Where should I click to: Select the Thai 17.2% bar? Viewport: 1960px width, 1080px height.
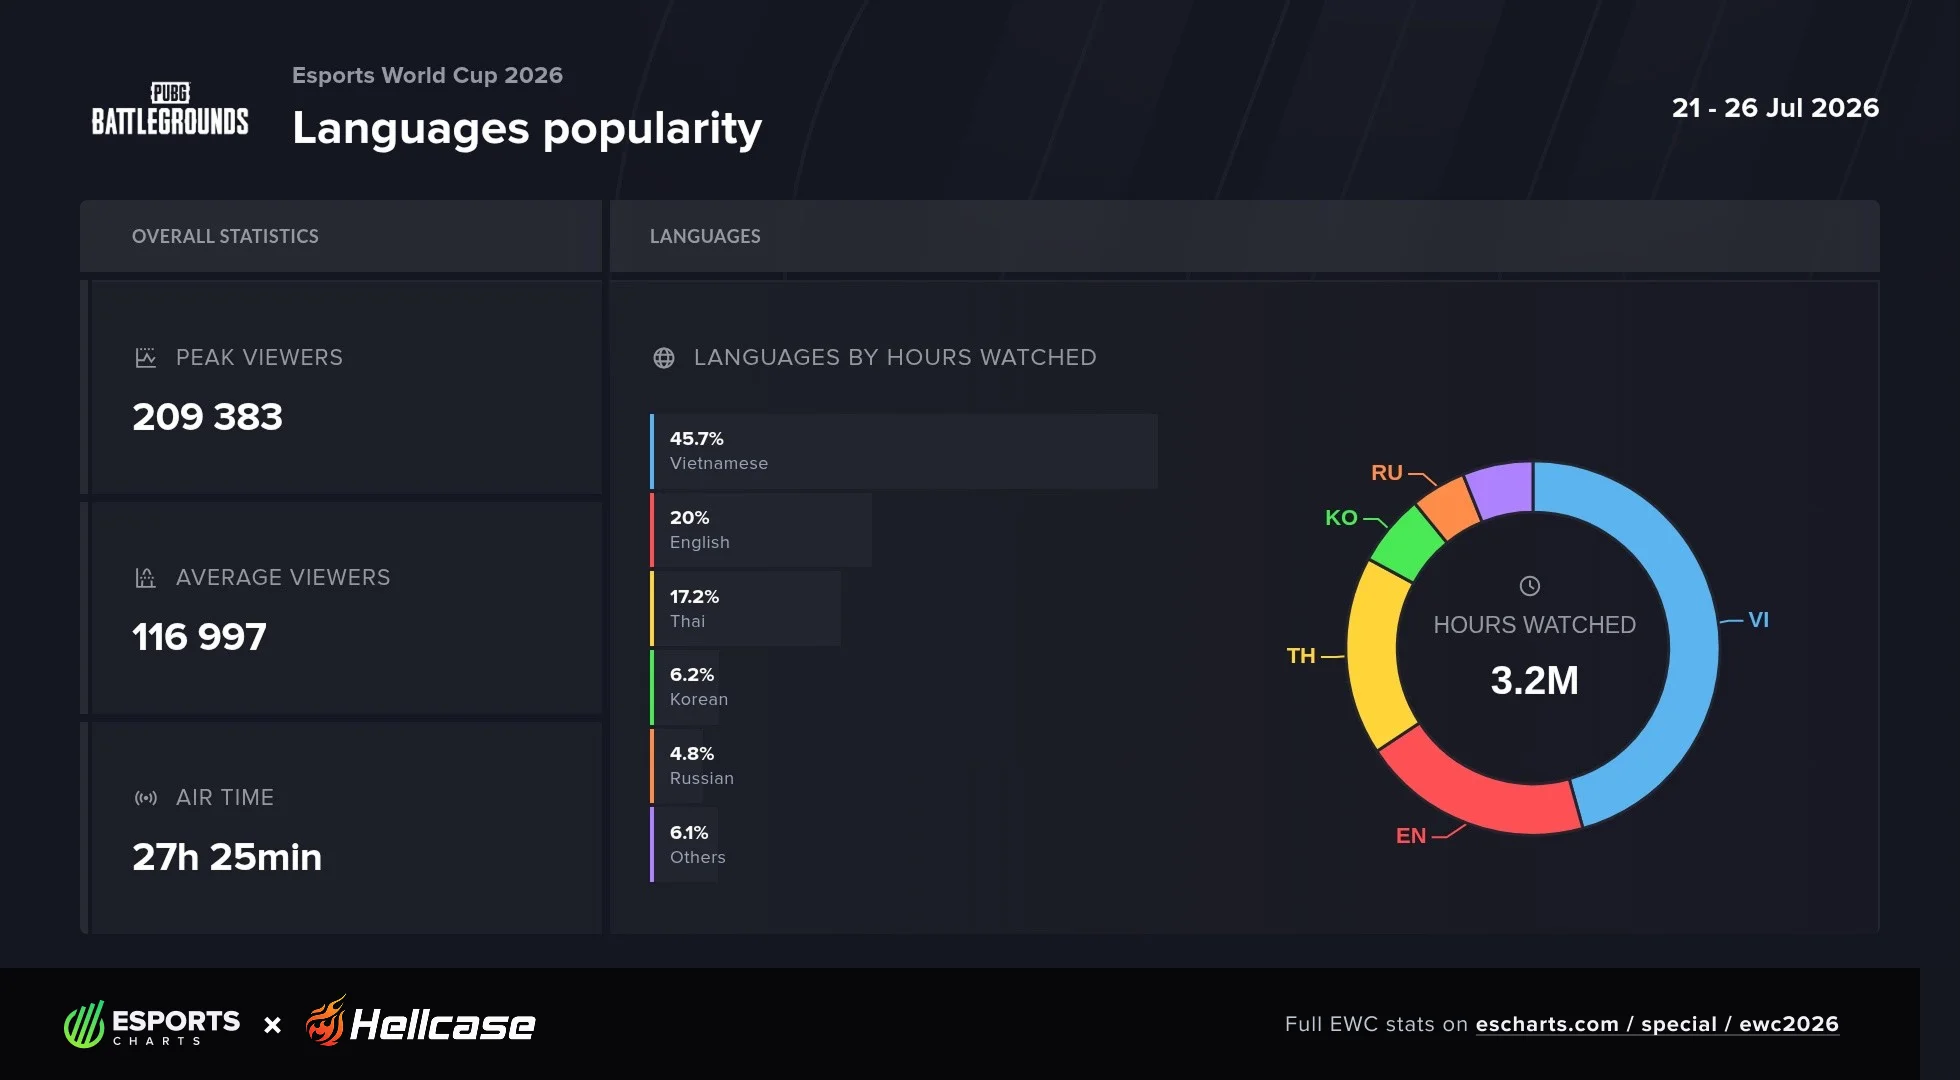[745, 609]
